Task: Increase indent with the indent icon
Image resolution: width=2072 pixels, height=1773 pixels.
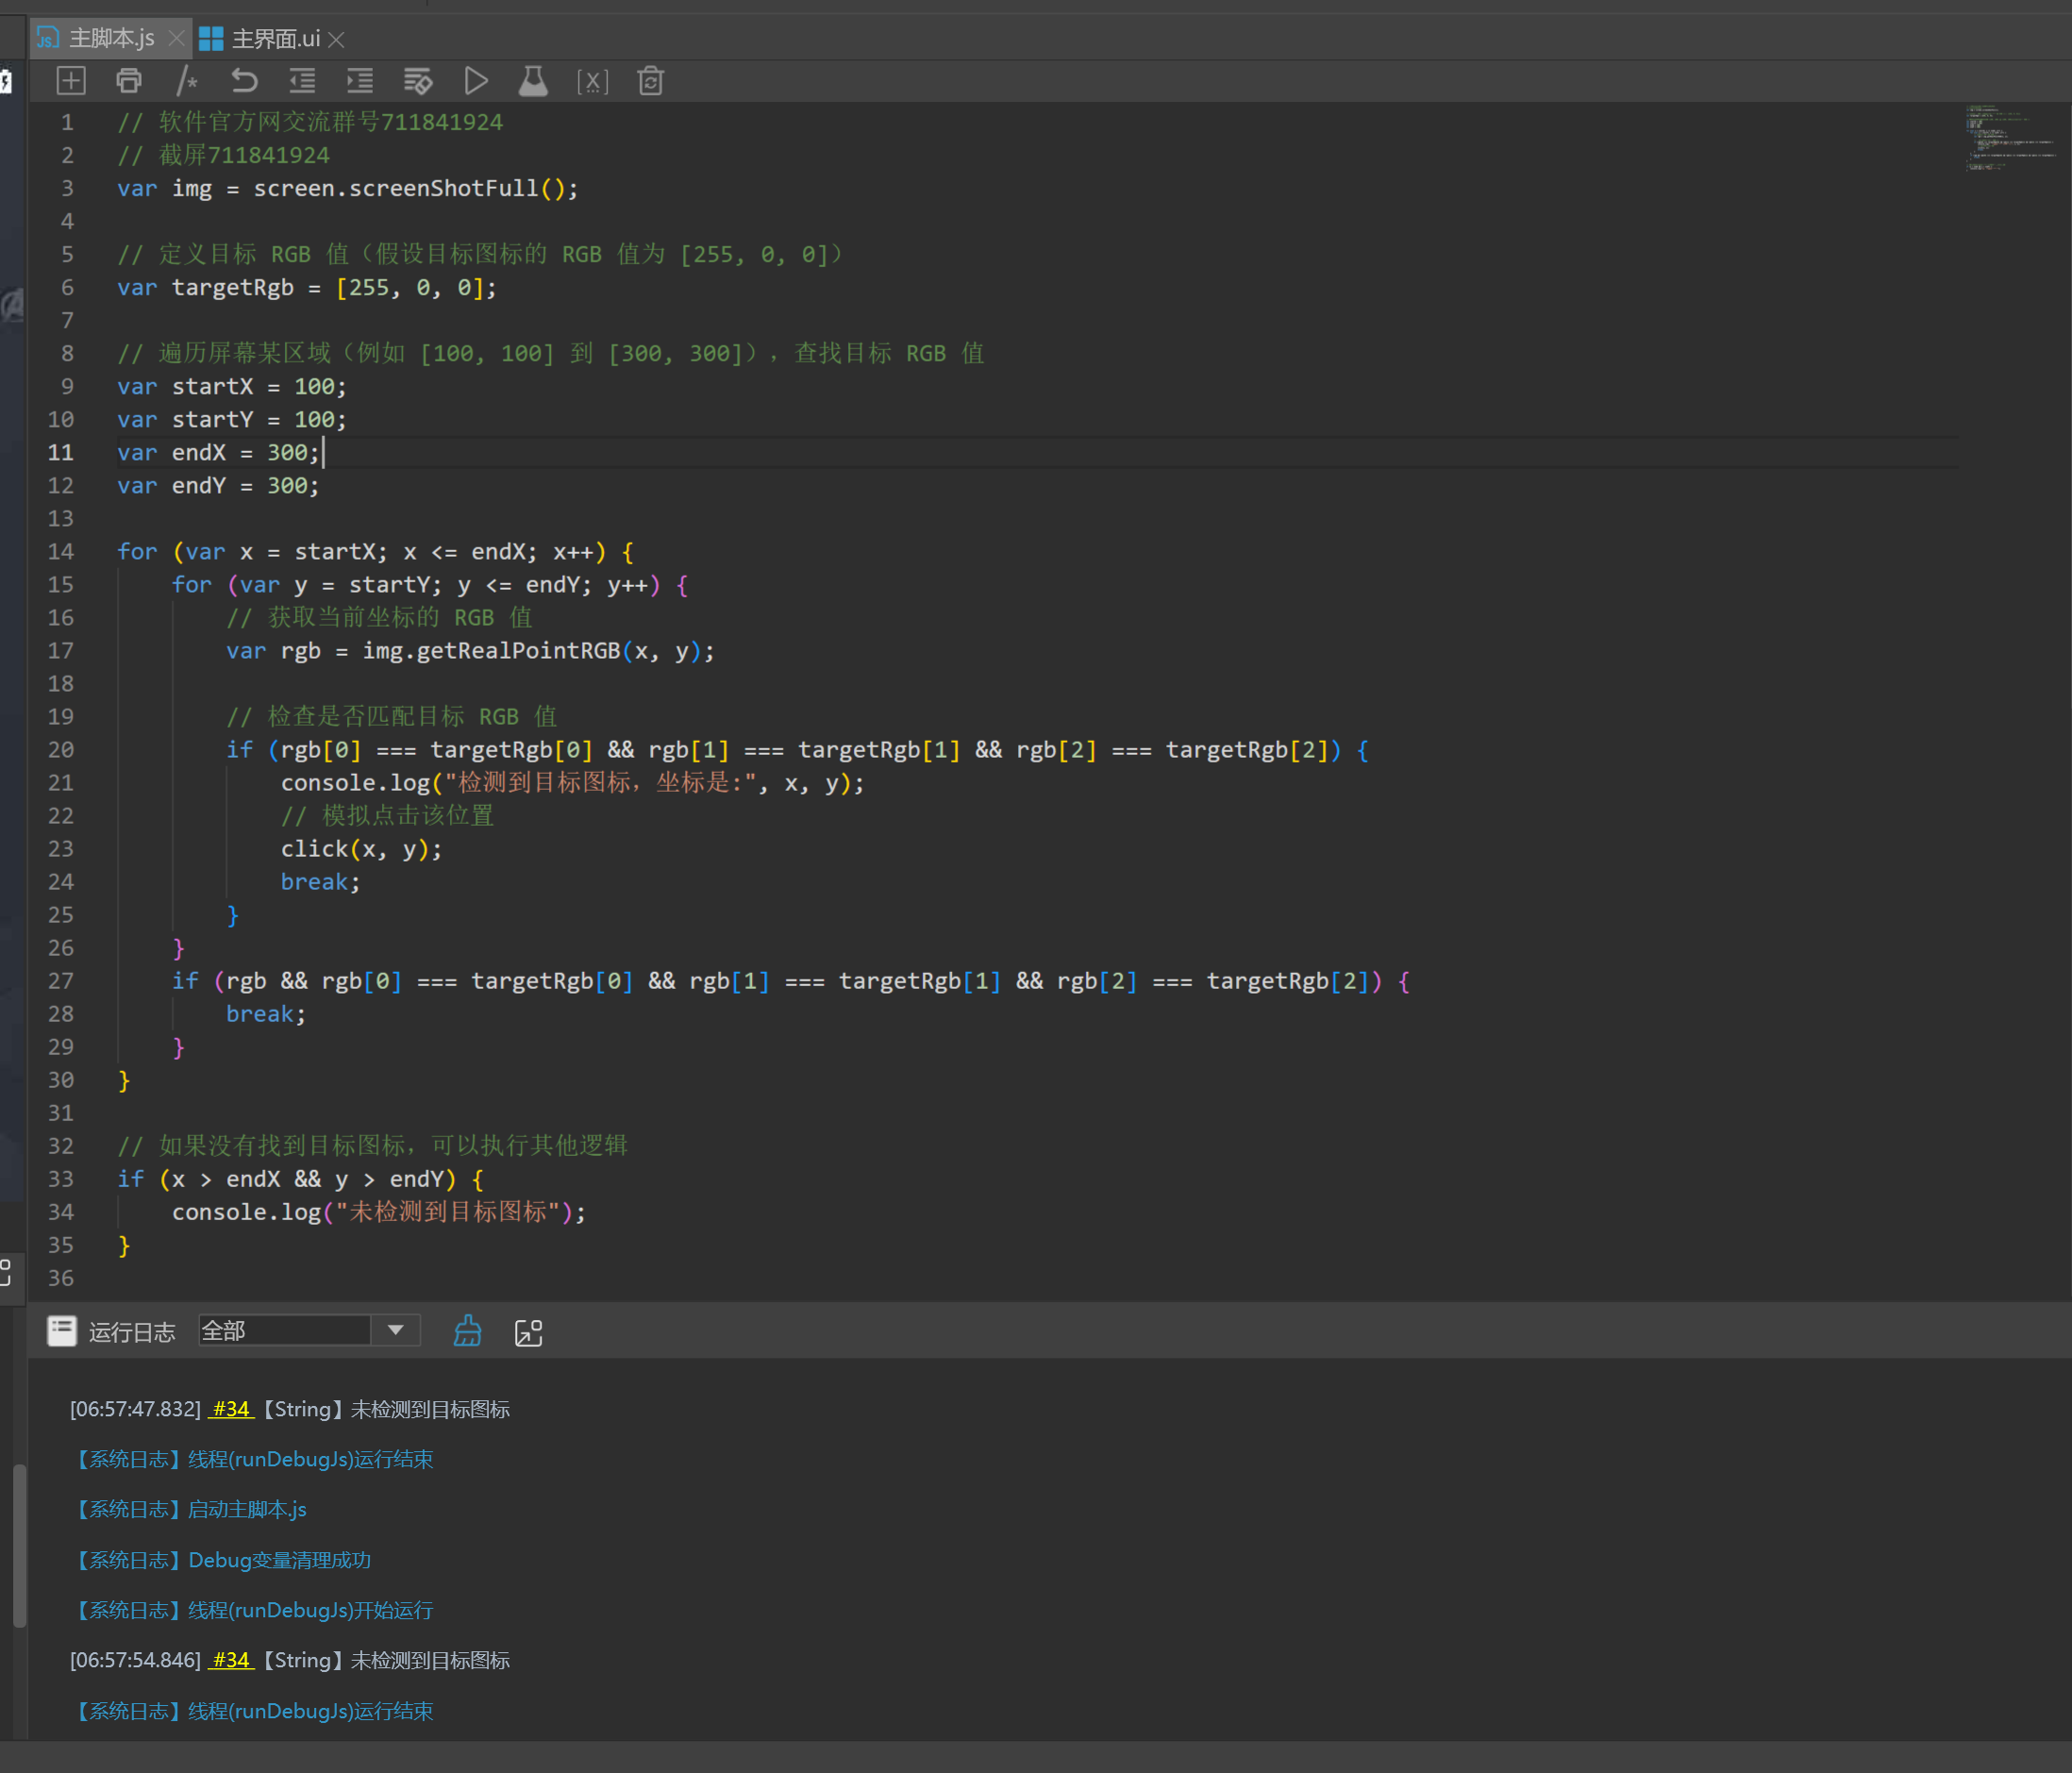Action: pyautogui.click(x=359, y=81)
